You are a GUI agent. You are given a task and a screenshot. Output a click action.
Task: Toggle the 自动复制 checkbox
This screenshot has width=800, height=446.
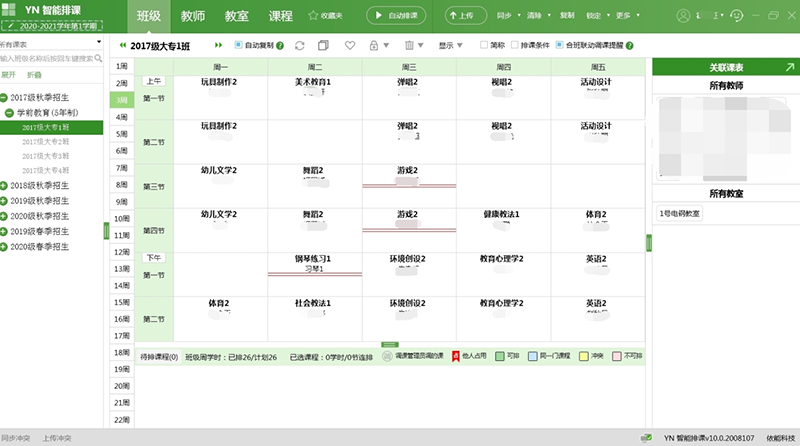click(x=238, y=46)
